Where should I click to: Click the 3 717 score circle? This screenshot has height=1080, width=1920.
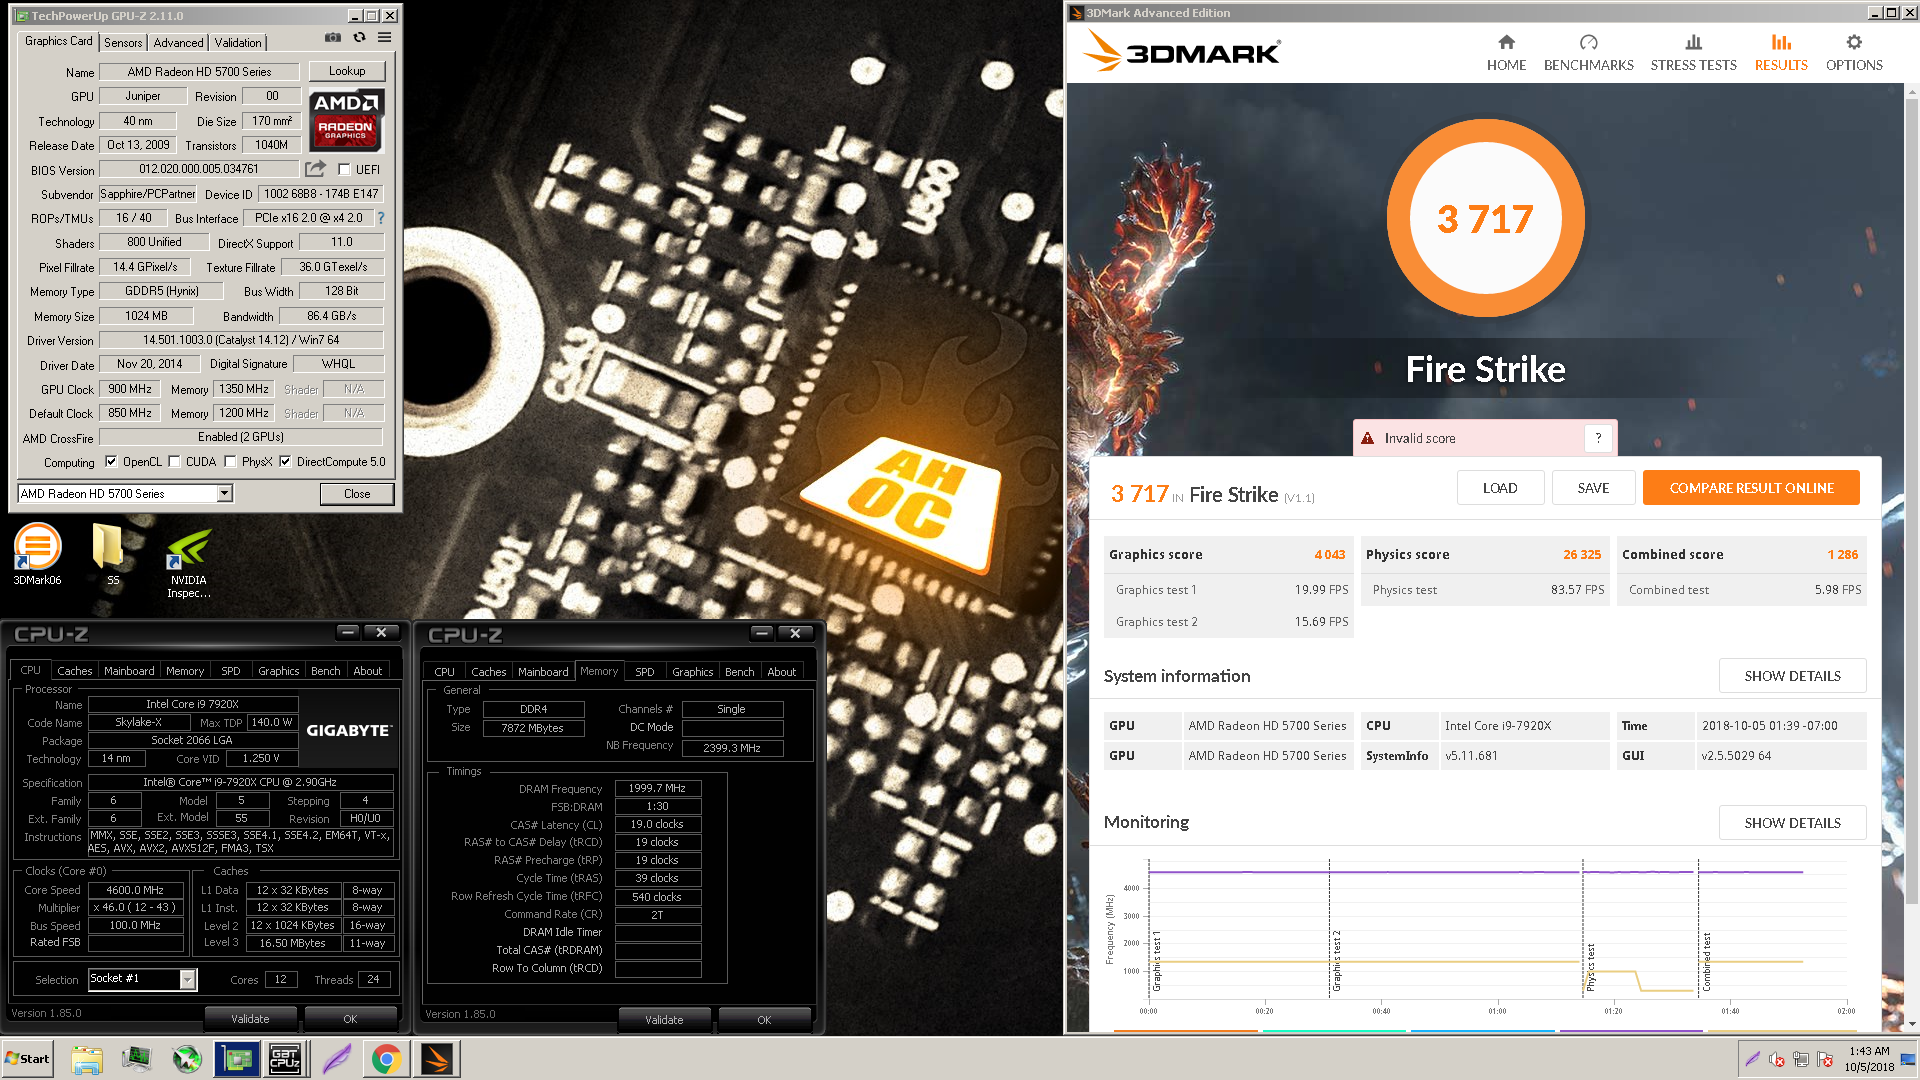click(x=1485, y=219)
